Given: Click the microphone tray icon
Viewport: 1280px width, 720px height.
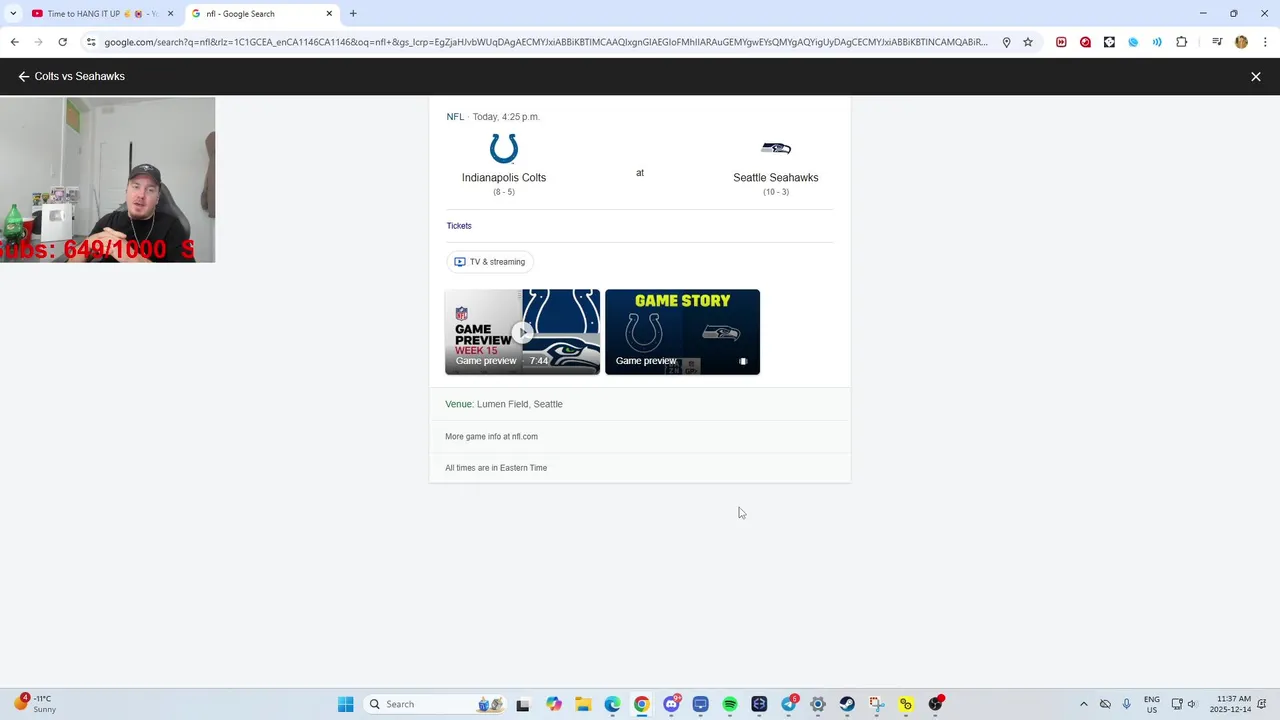Looking at the screenshot, I should click(x=1127, y=704).
